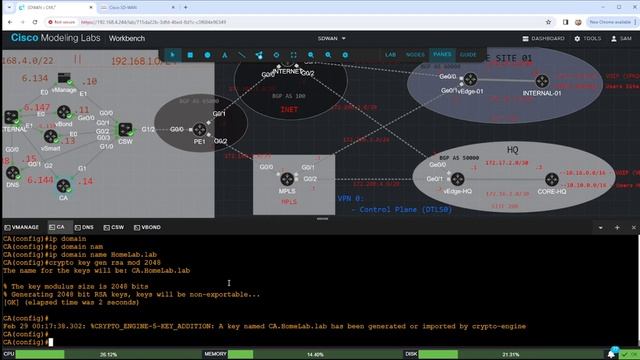Screen dimensions: 640x360
Task: Close the console pane
Action: tap(633, 227)
